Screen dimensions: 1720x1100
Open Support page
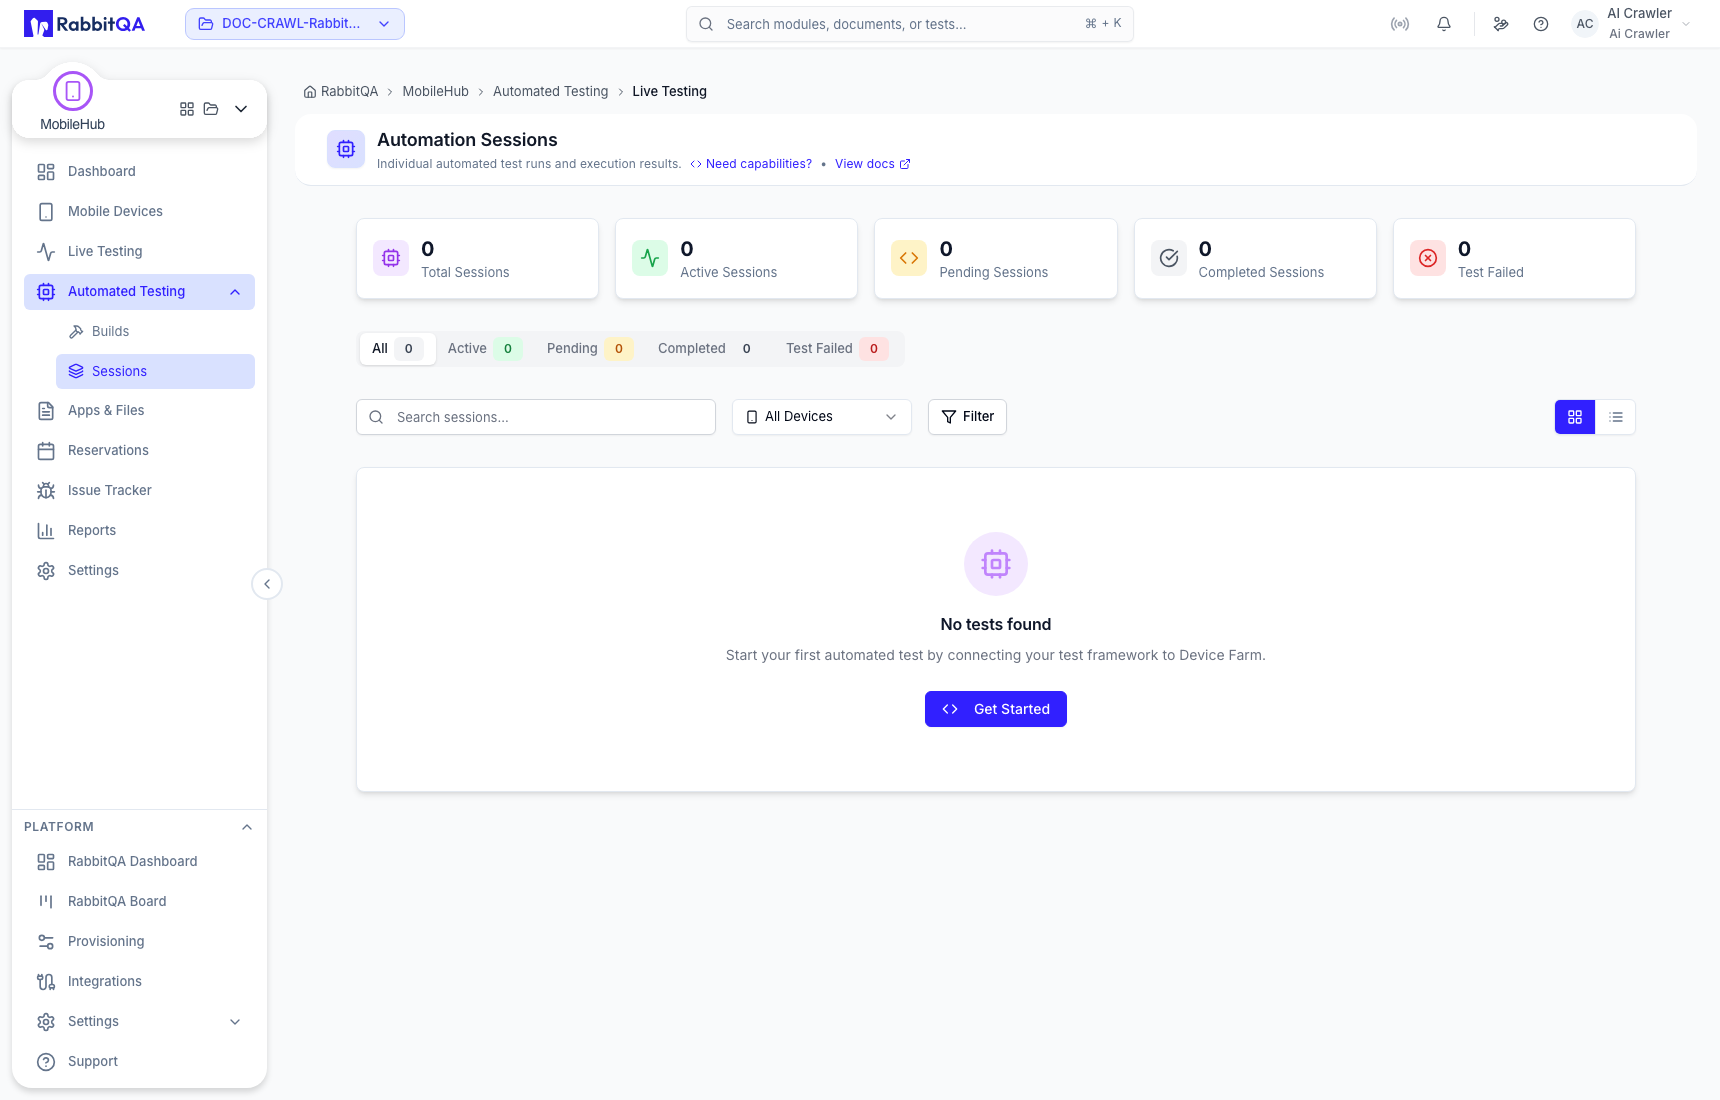139,1062
